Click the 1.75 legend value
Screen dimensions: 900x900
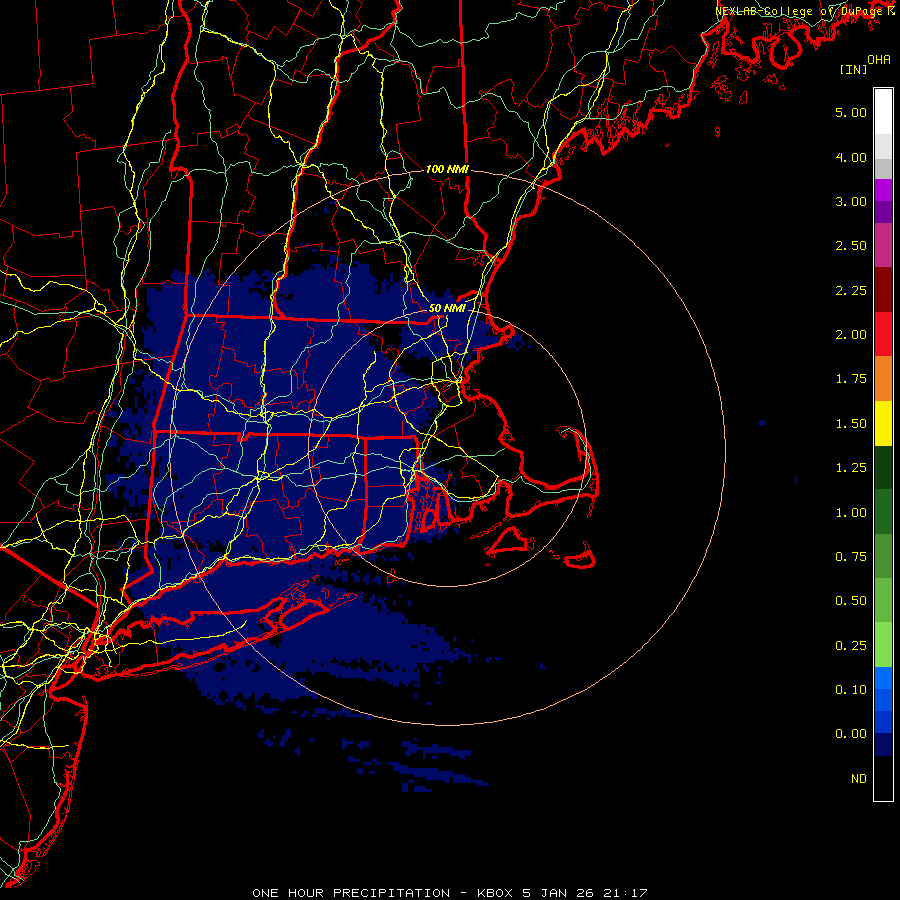[x=851, y=379]
